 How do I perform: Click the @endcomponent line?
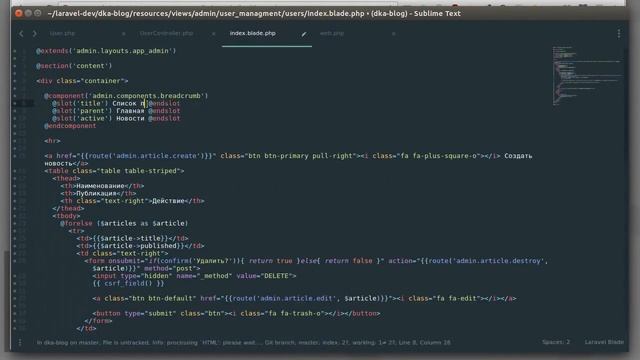click(70, 126)
